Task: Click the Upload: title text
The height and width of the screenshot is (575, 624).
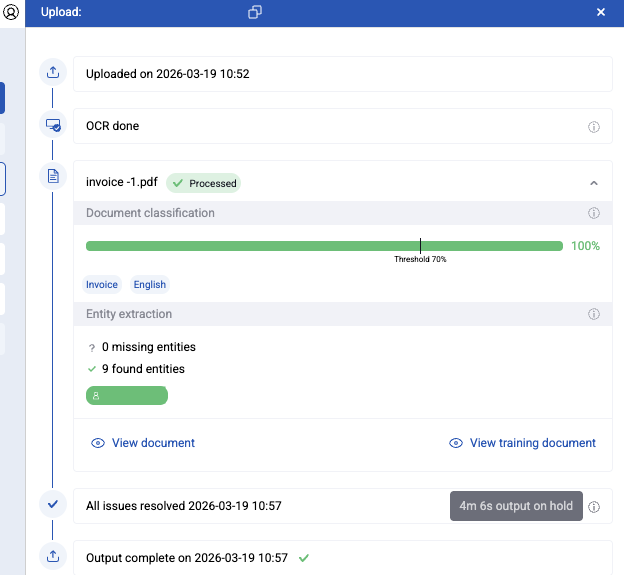Action: tap(61, 12)
